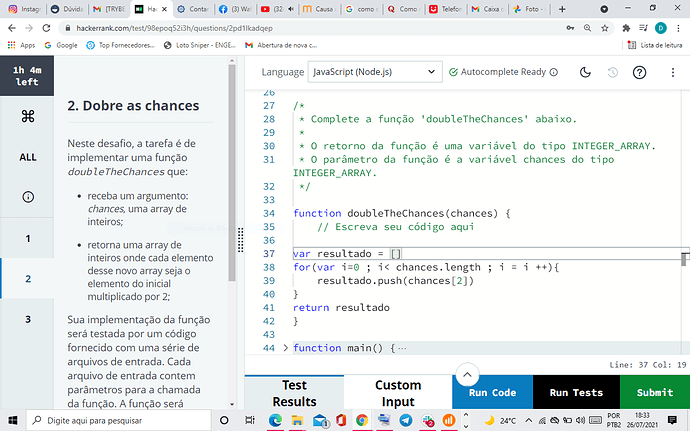Expand the results panel with up chevron
Image resolution: width=690 pixels, height=431 pixels.
[467, 375]
